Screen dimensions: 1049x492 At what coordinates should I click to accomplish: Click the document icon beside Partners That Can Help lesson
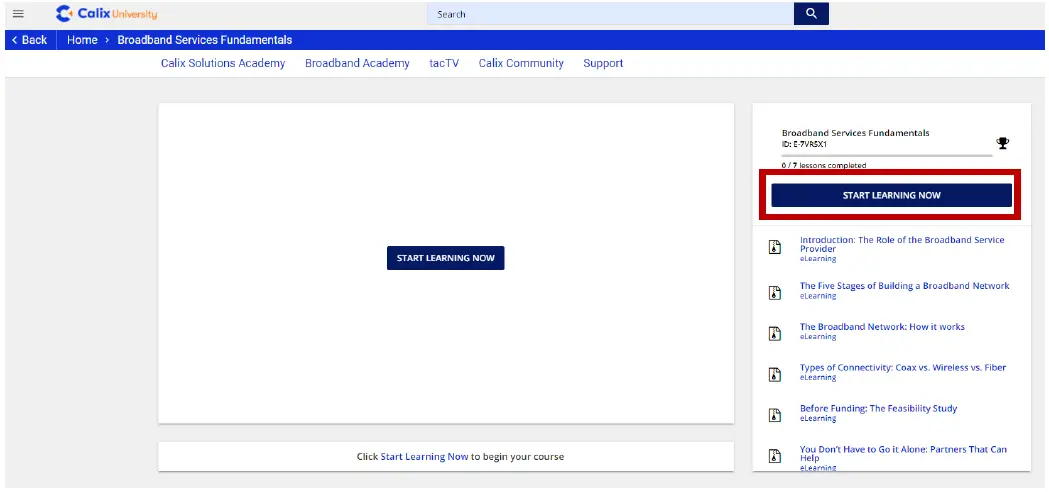point(775,456)
